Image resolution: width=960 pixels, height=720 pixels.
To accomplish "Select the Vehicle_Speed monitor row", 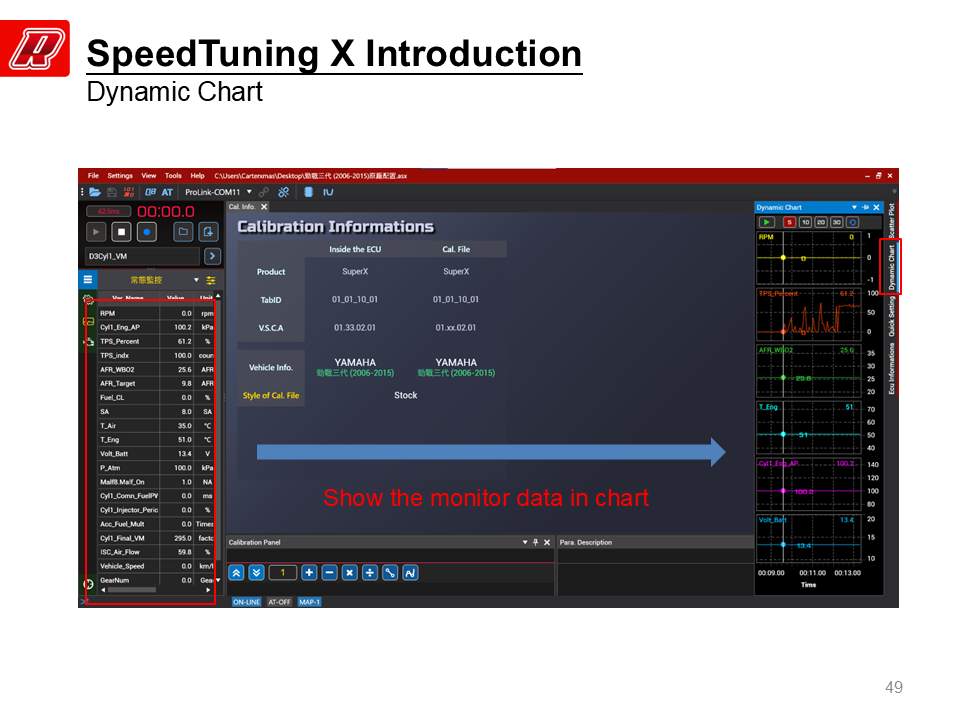I will 156,566.
